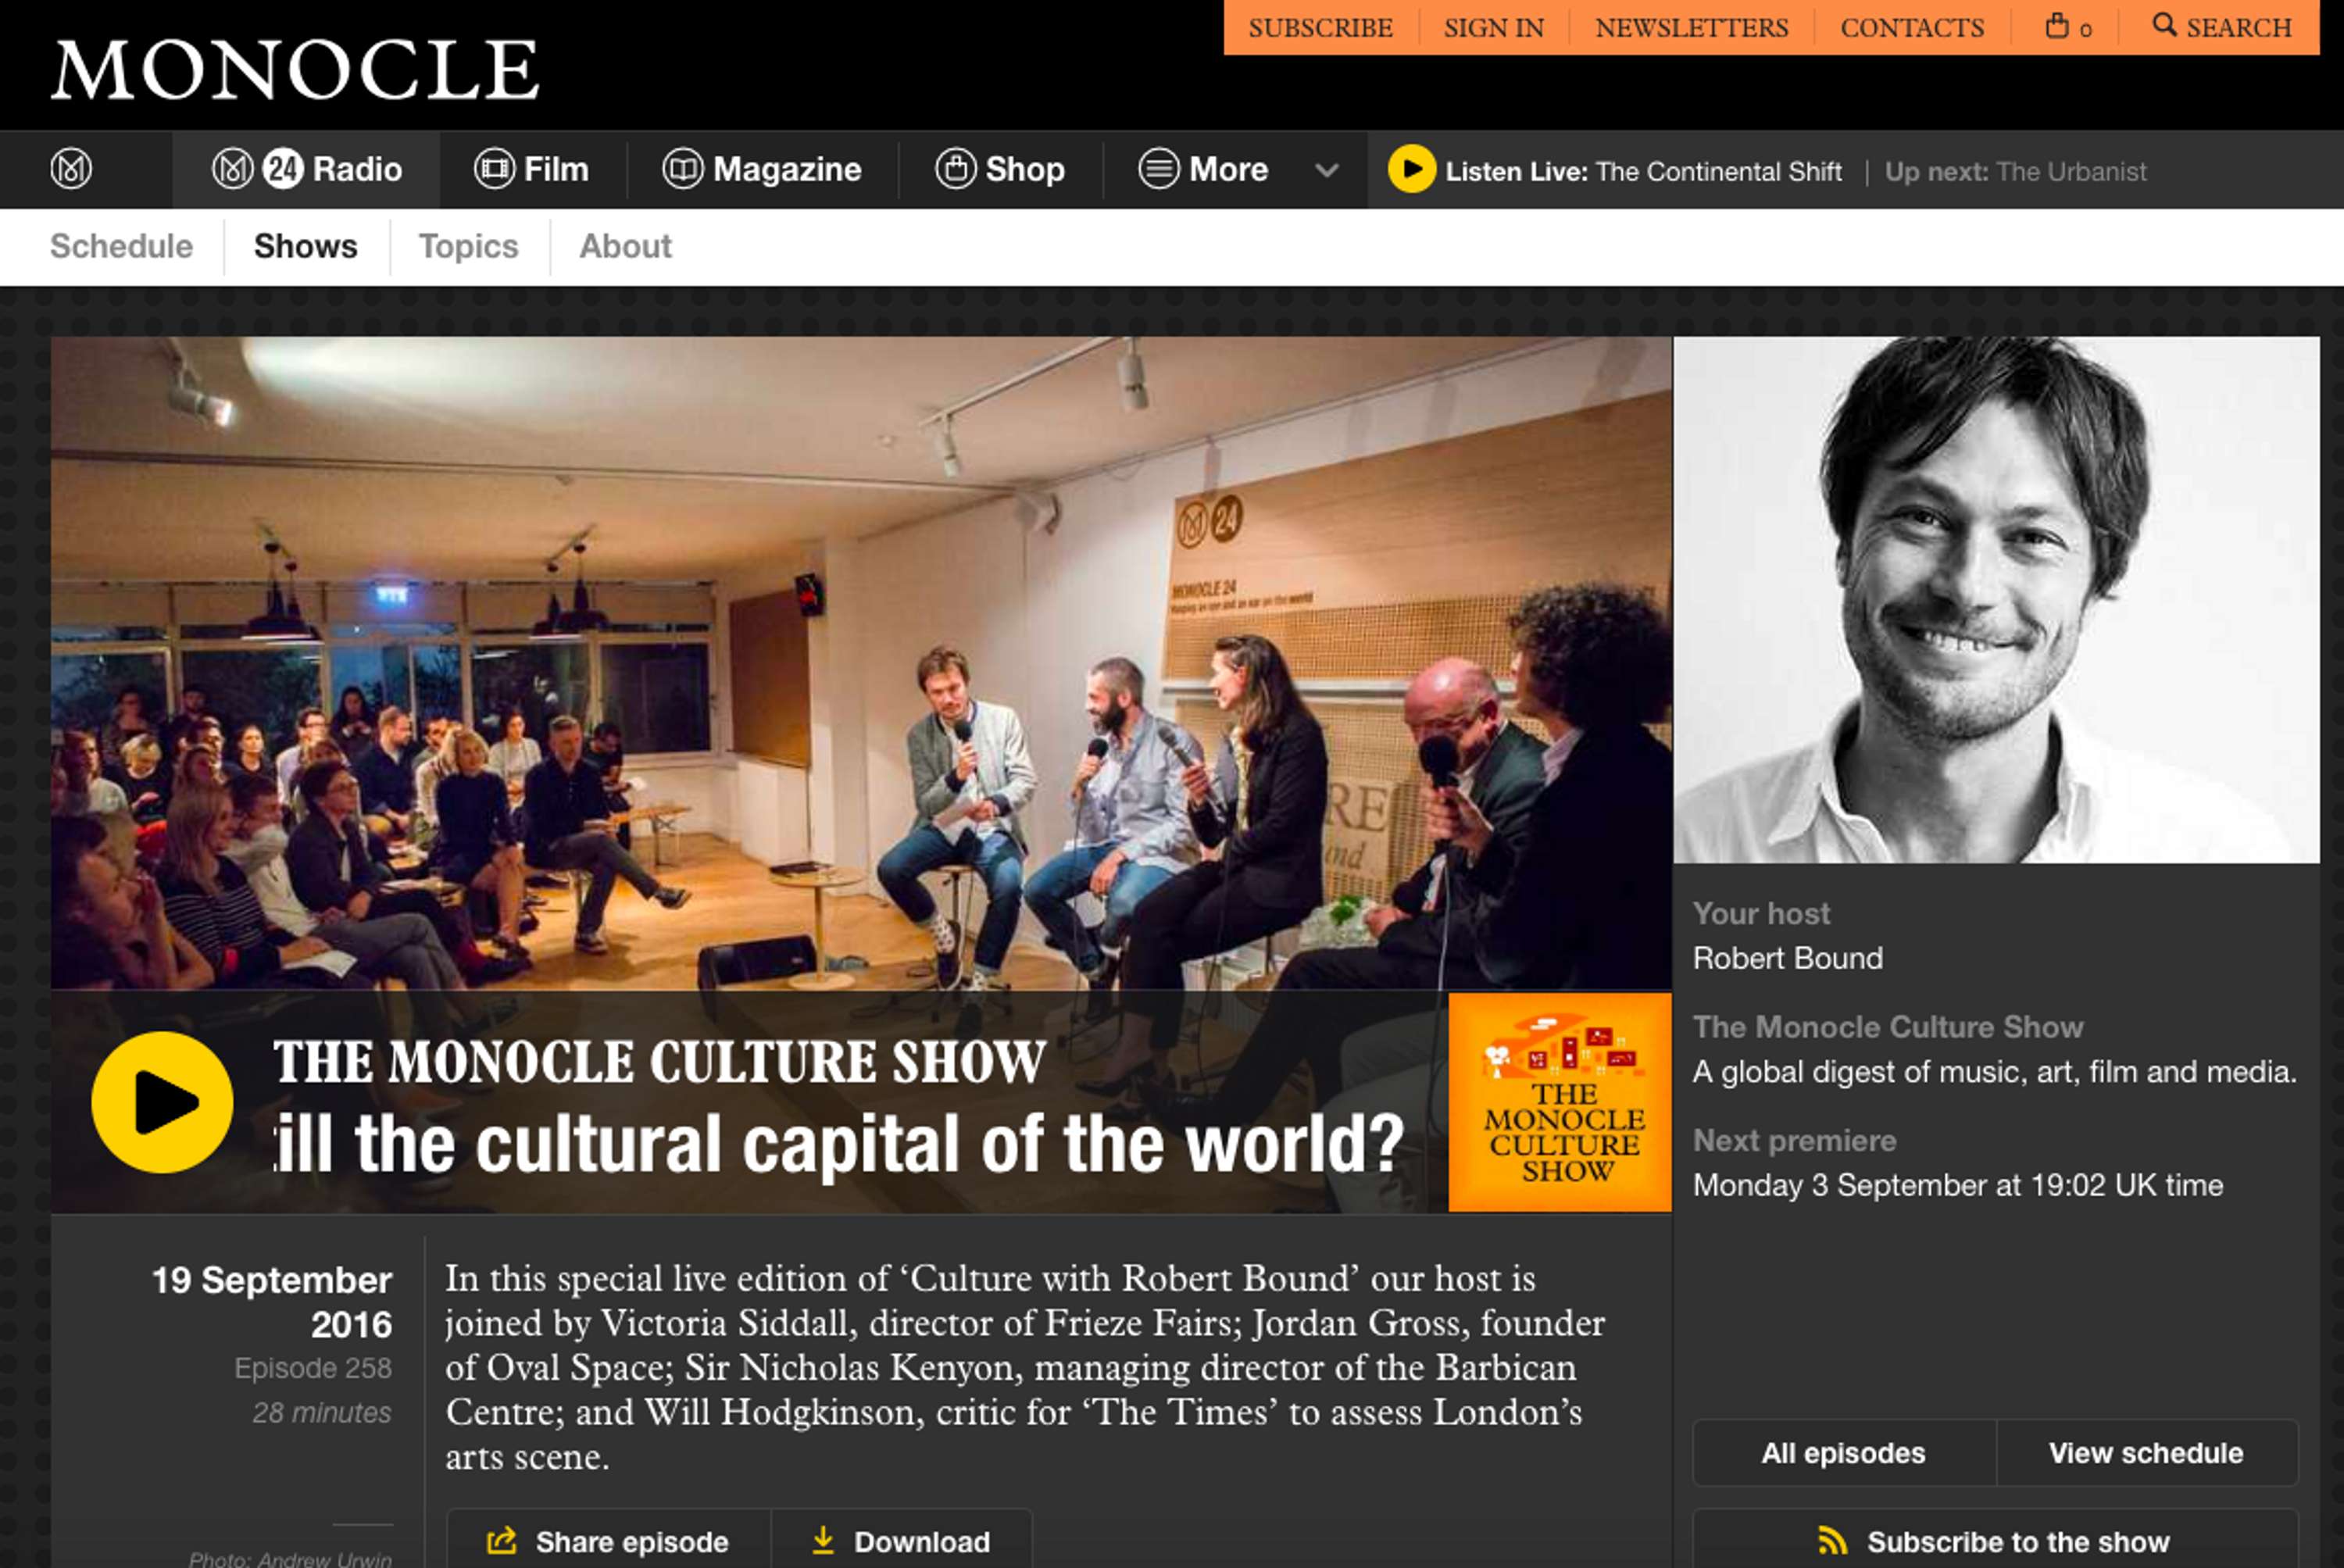Click the 28 minutes duration text
Image resolution: width=2344 pixels, height=1568 pixels.
322,1412
